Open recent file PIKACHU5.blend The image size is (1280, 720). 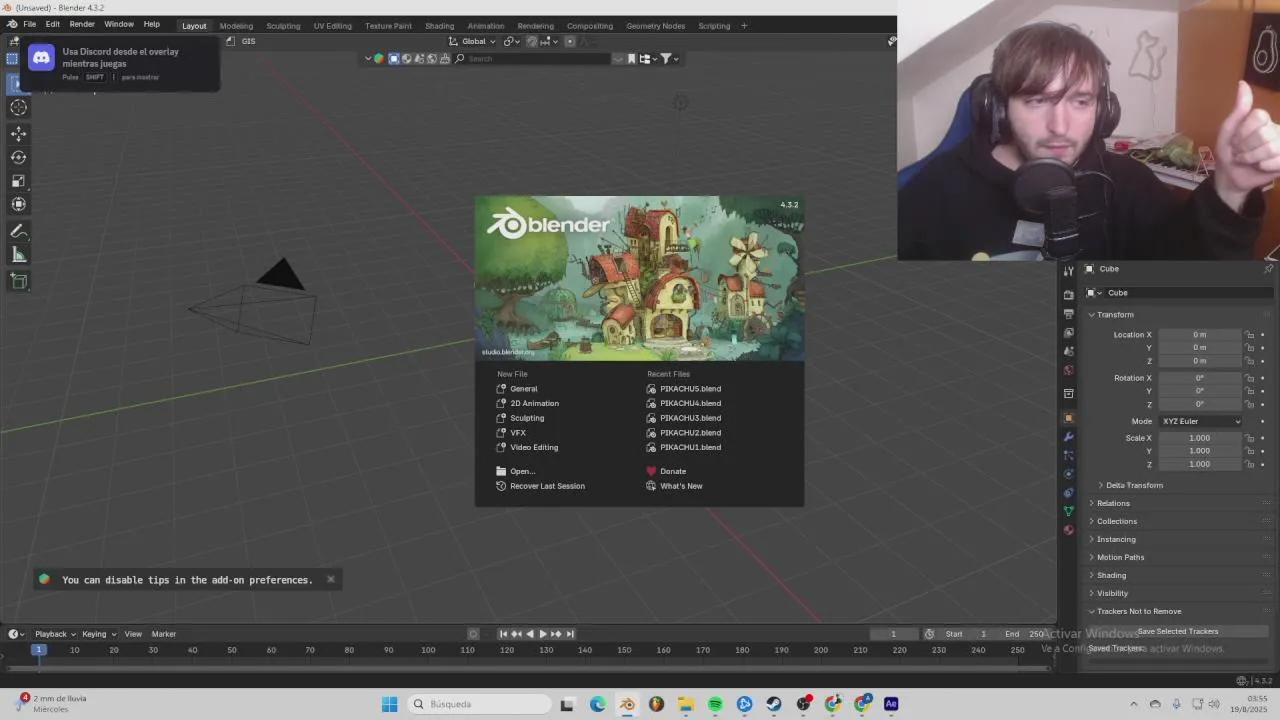coord(690,389)
